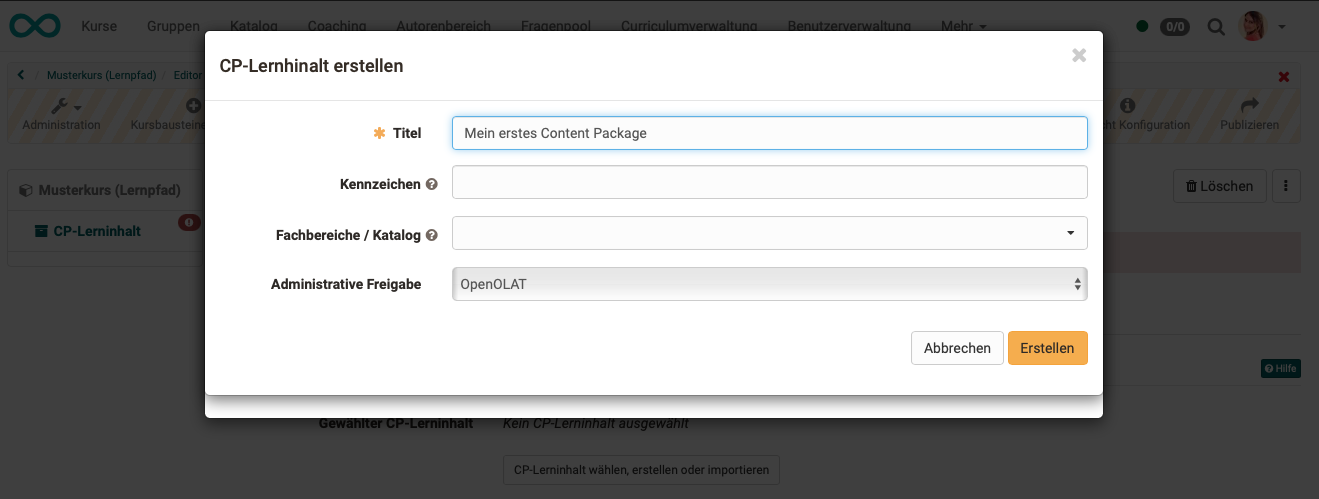Click into the Titel text field
Viewport: 1319px width, 499px height.
coord(769,133)
